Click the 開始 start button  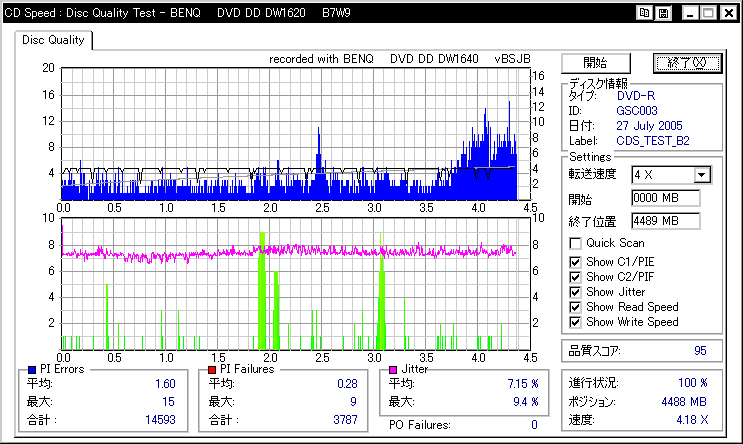pyautogui.click(x=596, y=63)
